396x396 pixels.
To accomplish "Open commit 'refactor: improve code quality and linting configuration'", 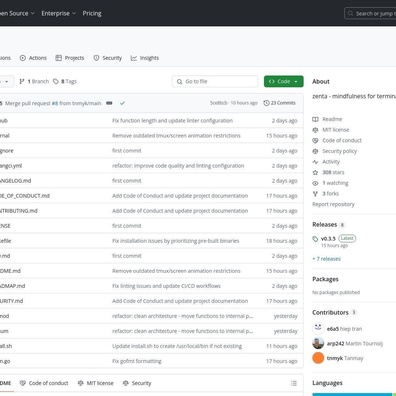I will [178, 166].
